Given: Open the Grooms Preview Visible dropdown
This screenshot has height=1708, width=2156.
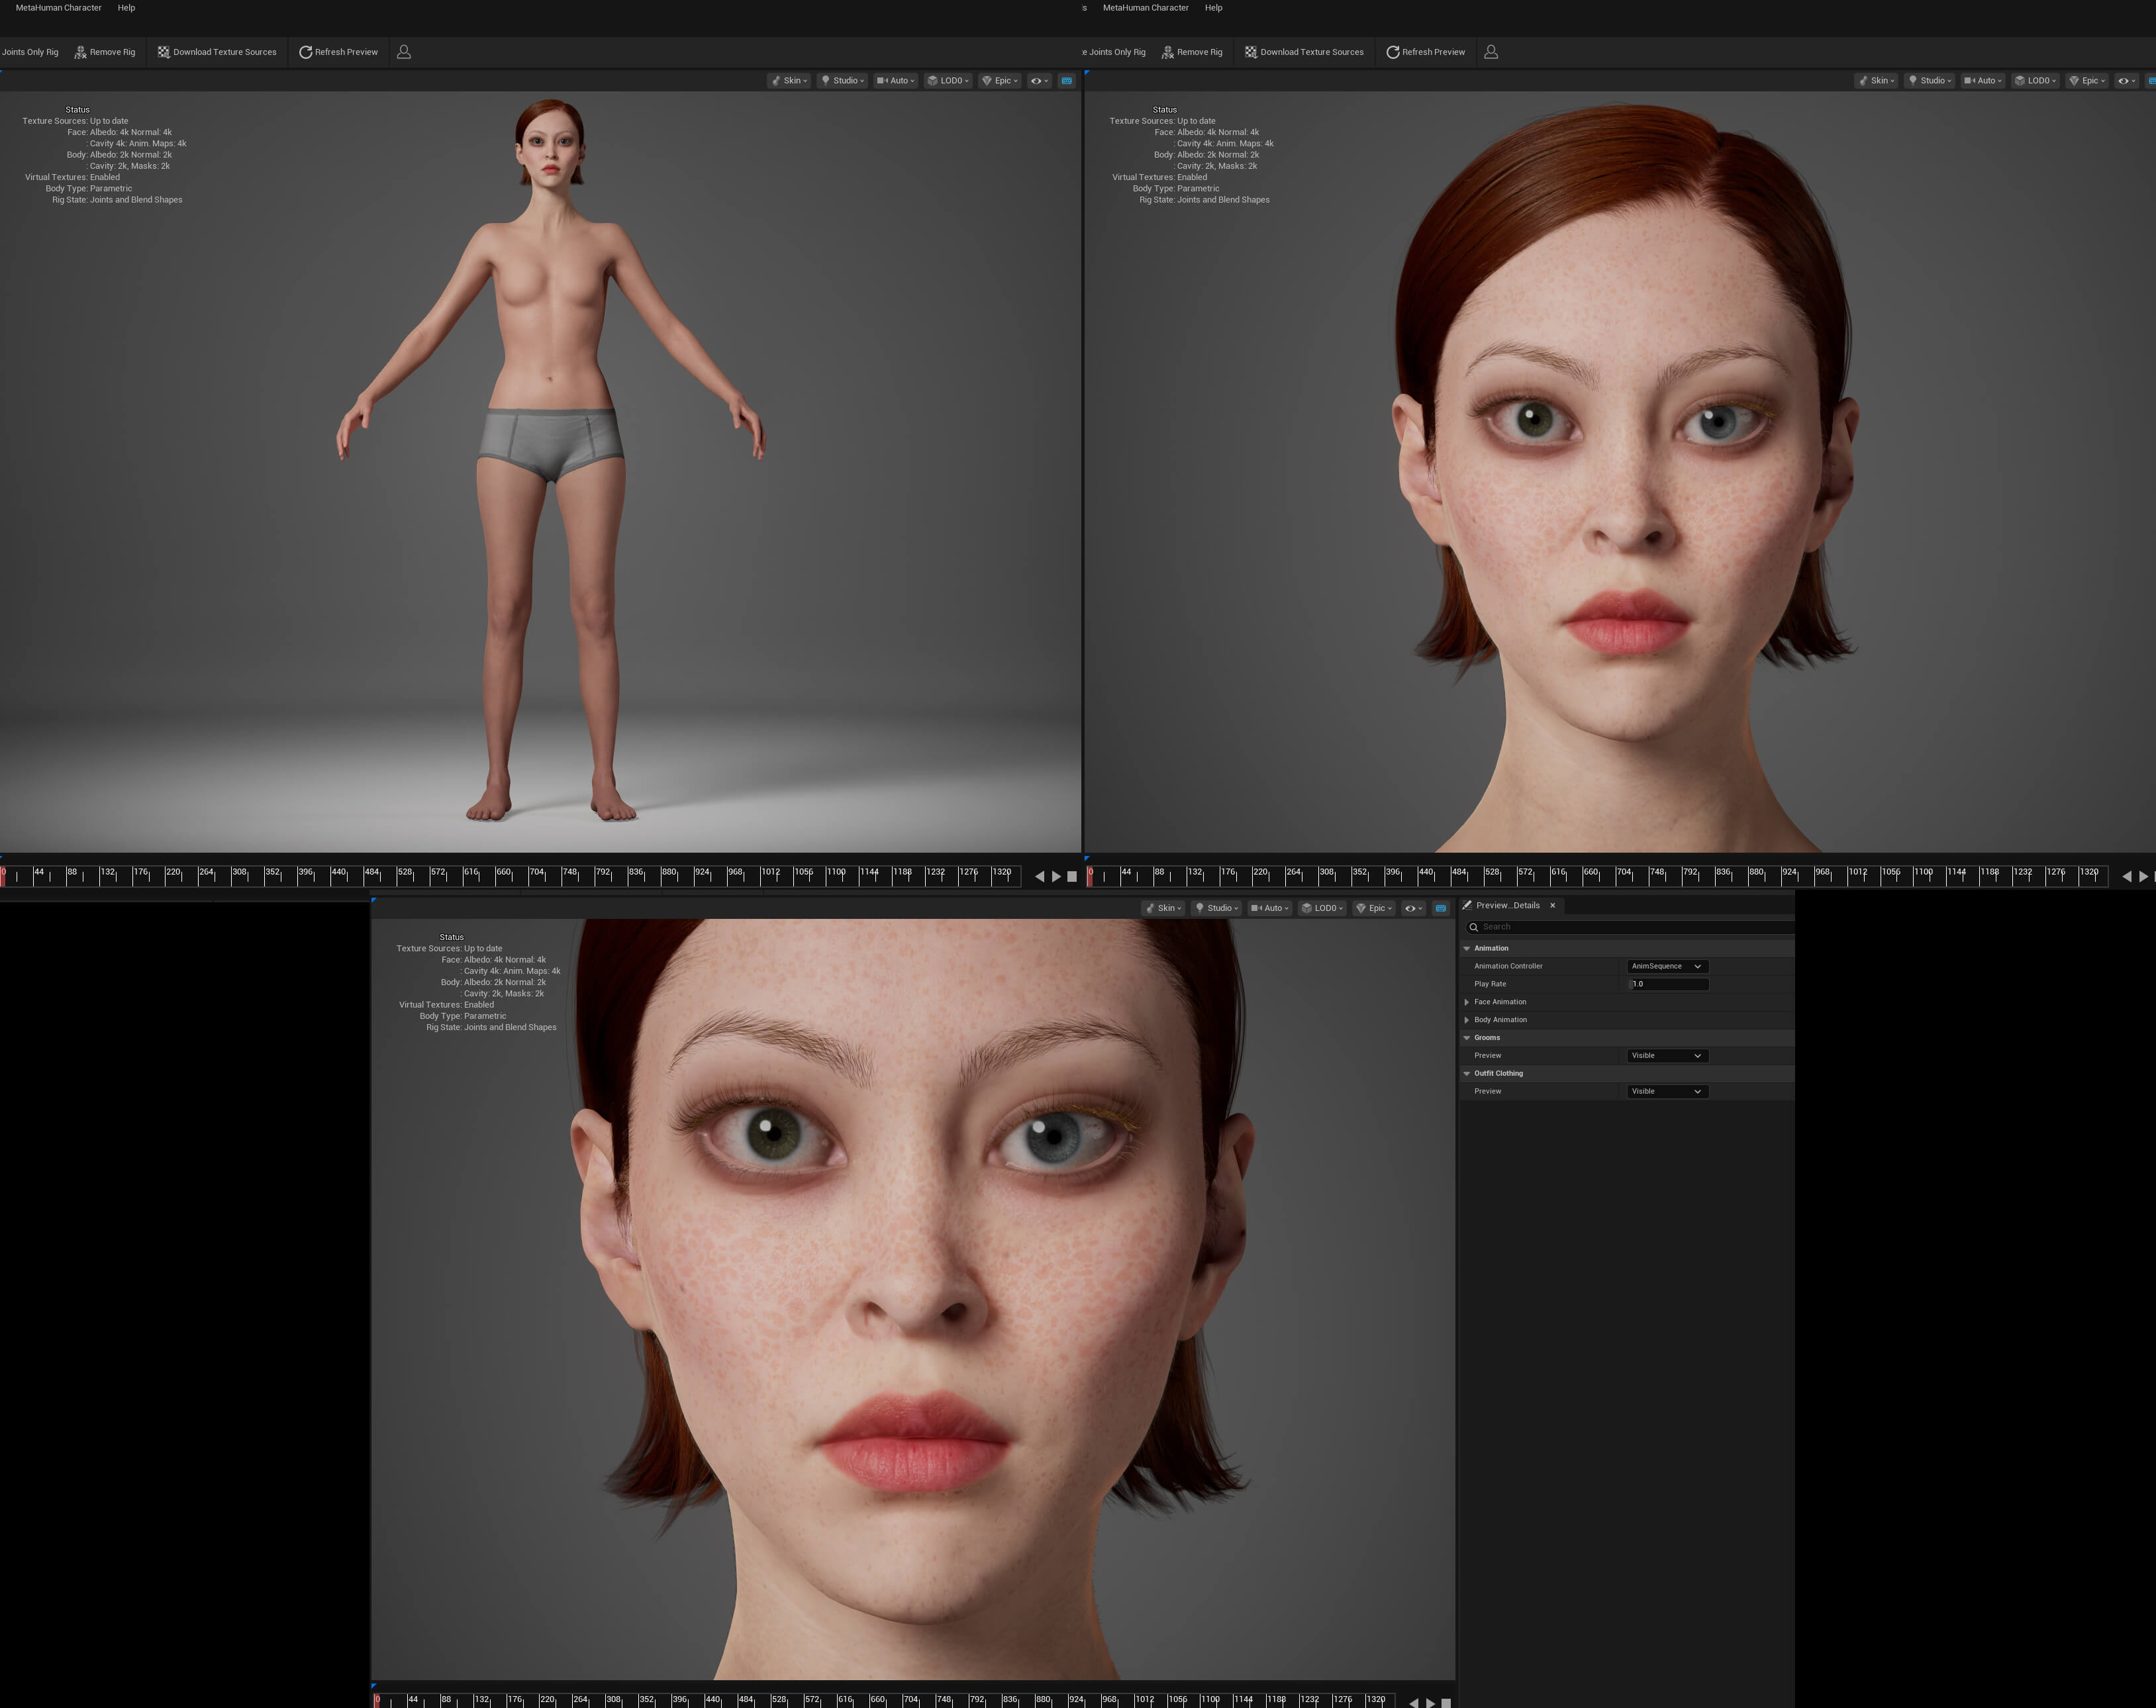Looking at the screenshot, I should [1667, 1055].
